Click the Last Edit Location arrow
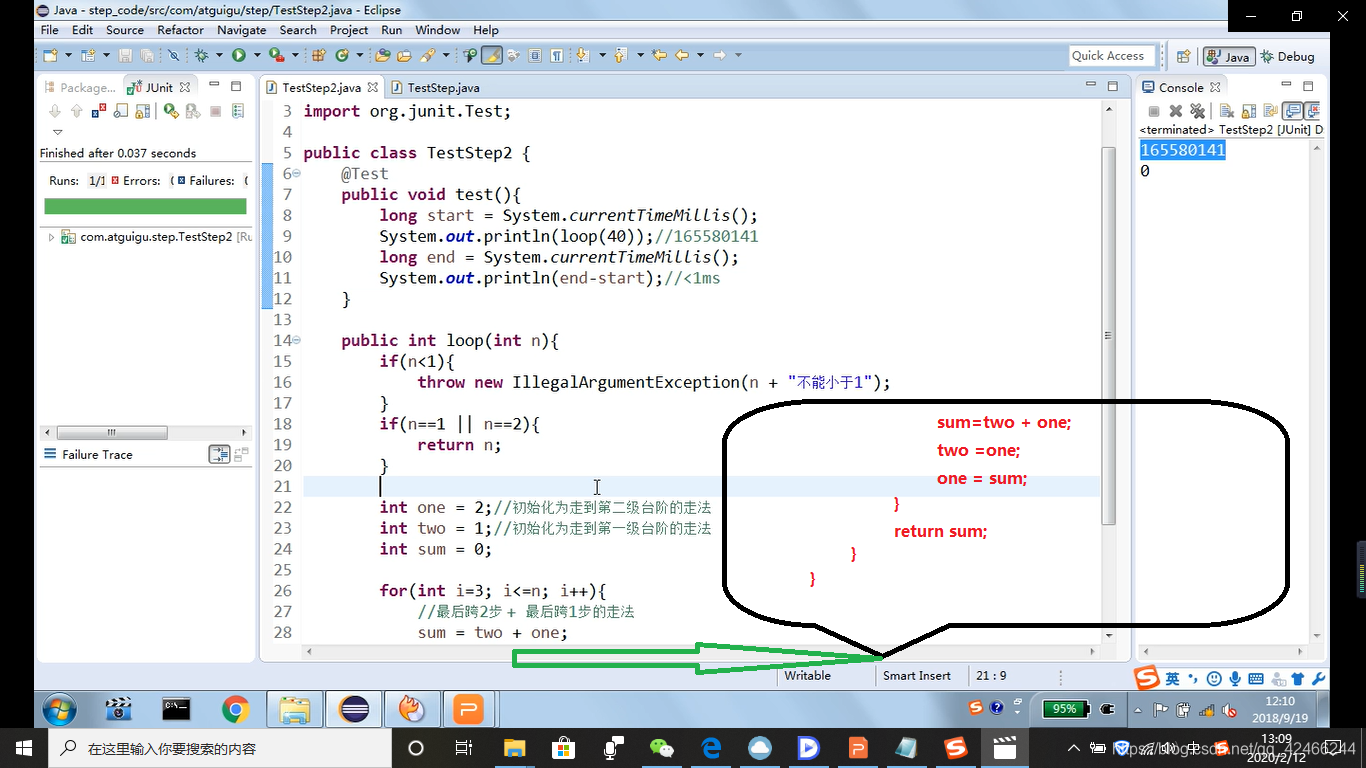 point(659,55)
